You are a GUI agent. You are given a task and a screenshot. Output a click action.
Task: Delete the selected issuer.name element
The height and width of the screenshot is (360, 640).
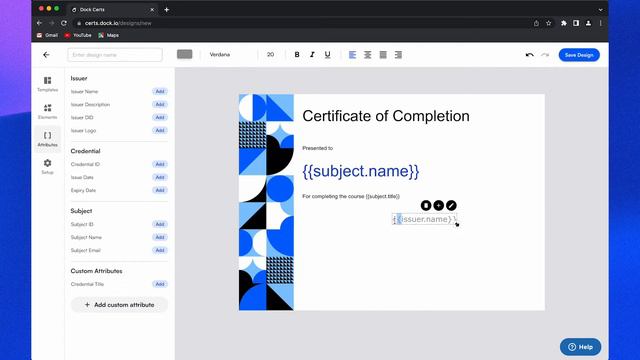coord(426,205)
